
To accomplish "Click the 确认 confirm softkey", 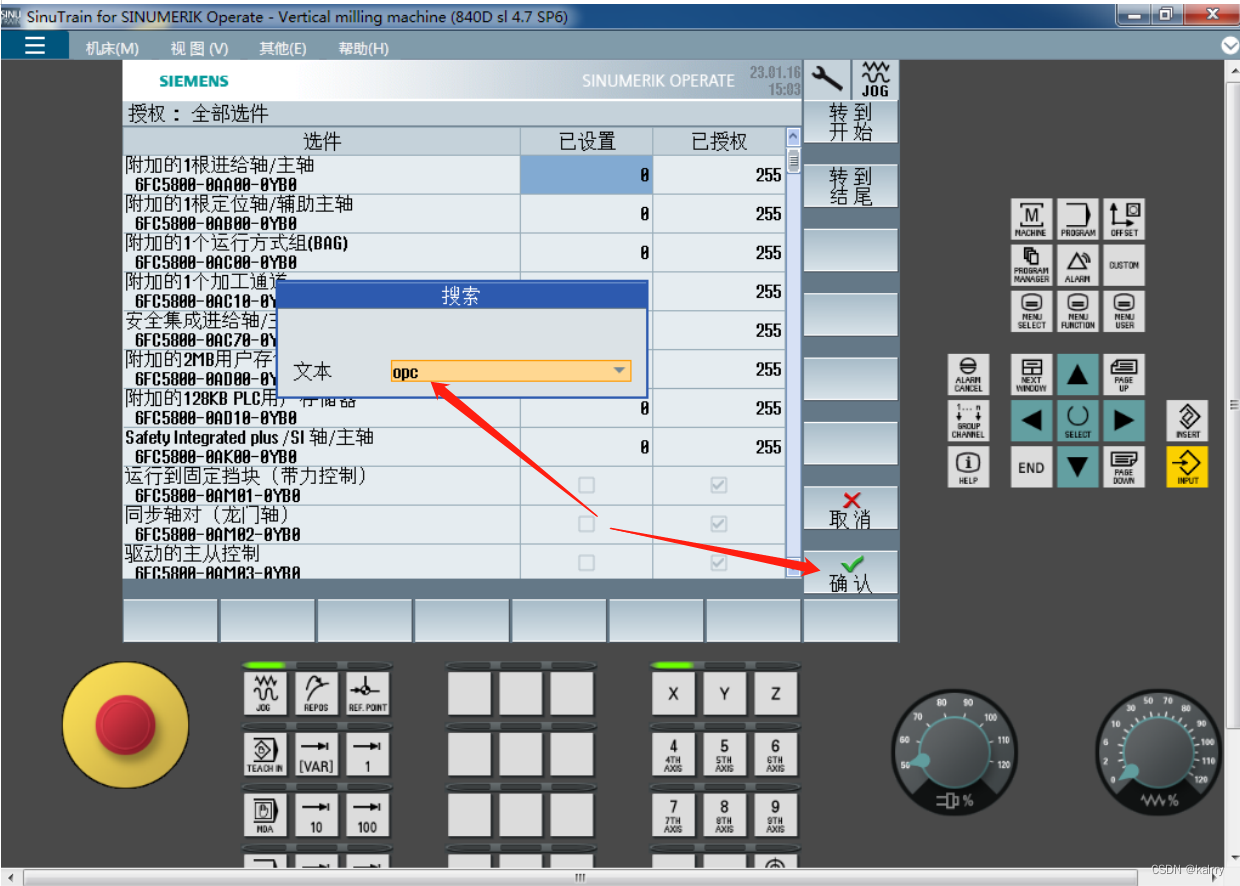I will (851, 572).
